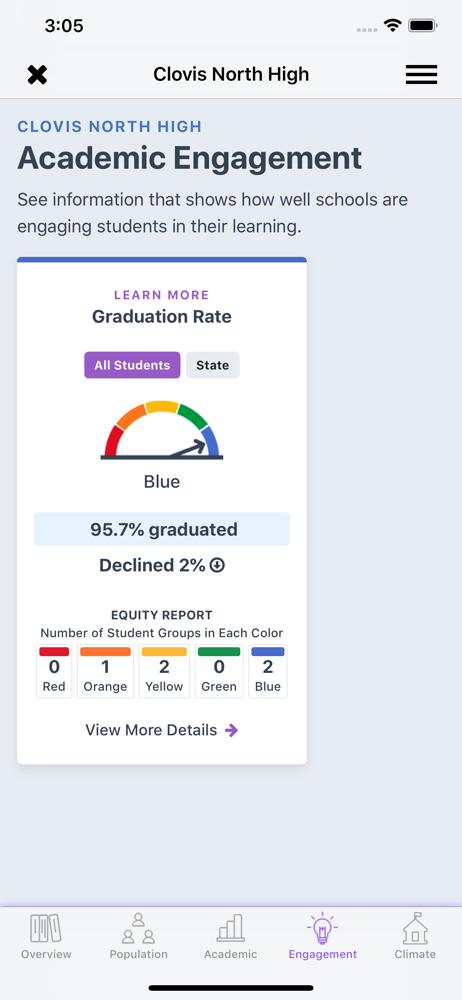This screenshot has height=1000, width=462.
Task: Tap the Learn More link
Action: (161, 295)
